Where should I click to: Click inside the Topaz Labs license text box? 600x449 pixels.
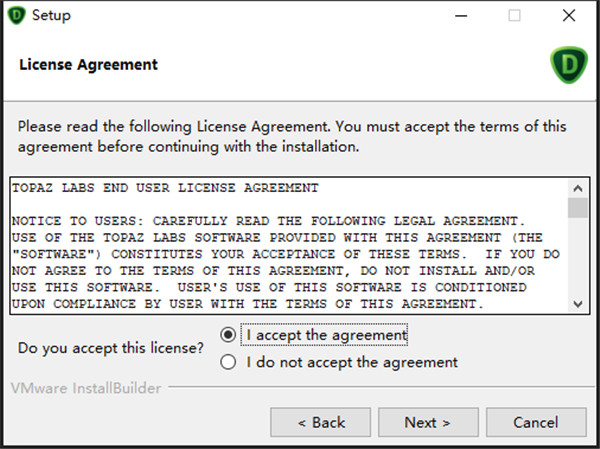(x=289, y=246)
